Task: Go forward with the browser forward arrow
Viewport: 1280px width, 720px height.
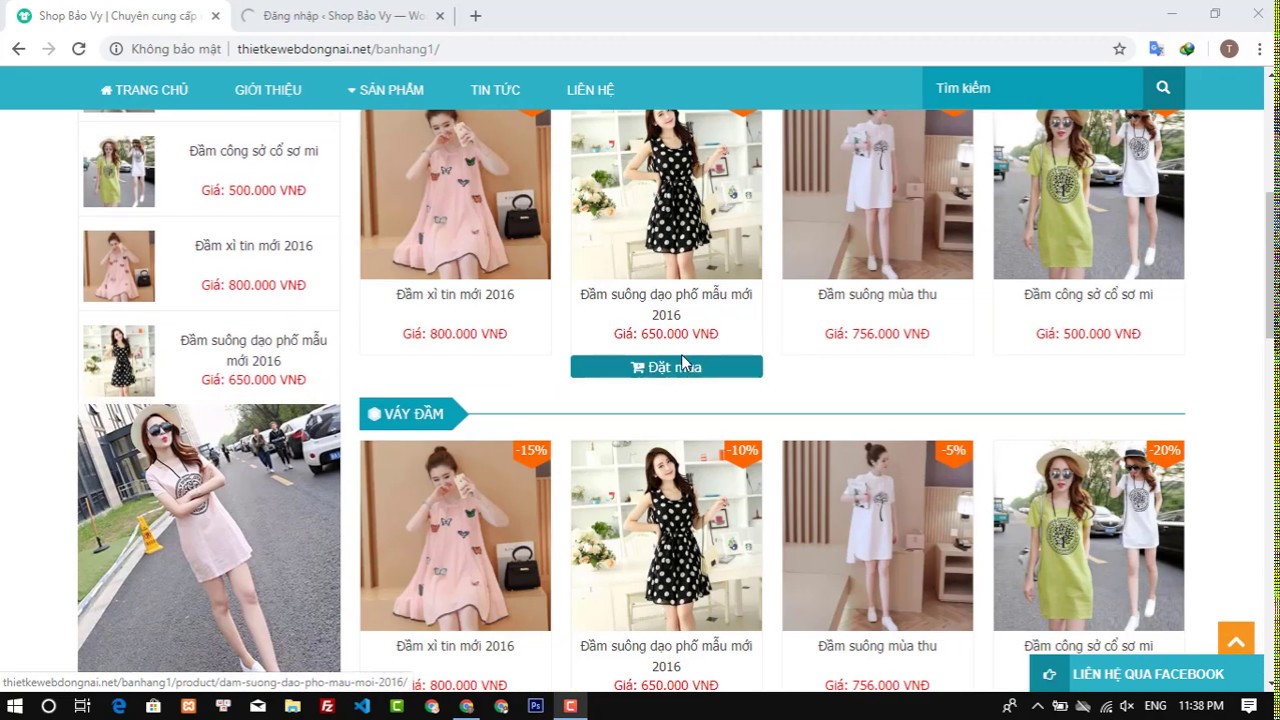Action: click(48, 49)
